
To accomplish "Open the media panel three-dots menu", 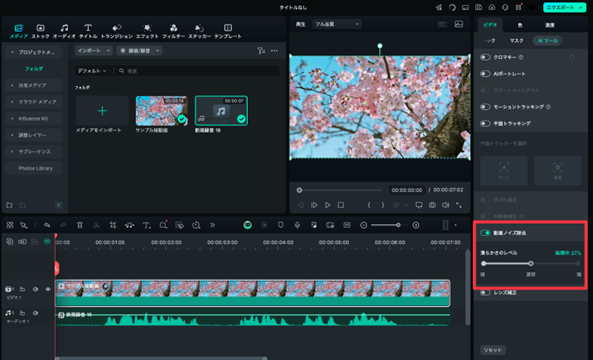I will (275, 51).
